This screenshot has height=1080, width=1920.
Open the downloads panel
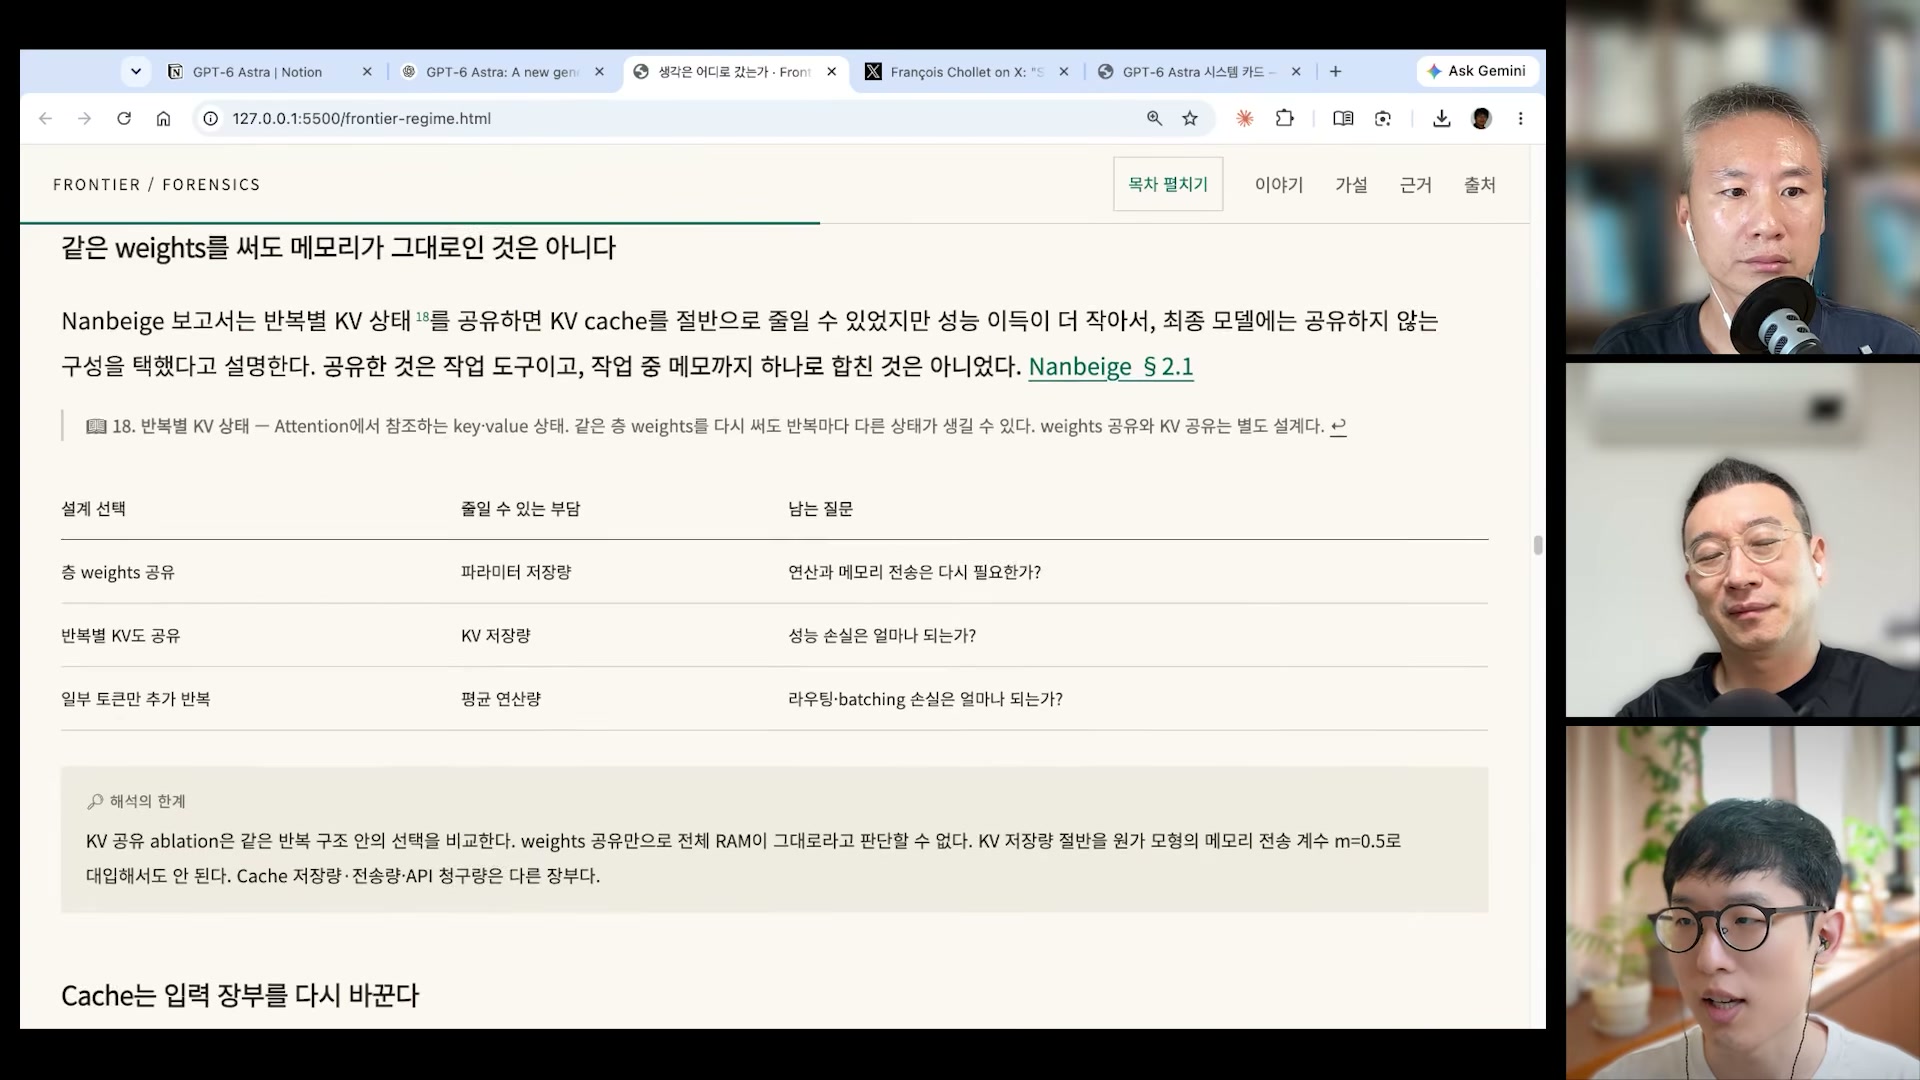[1441, 118]
